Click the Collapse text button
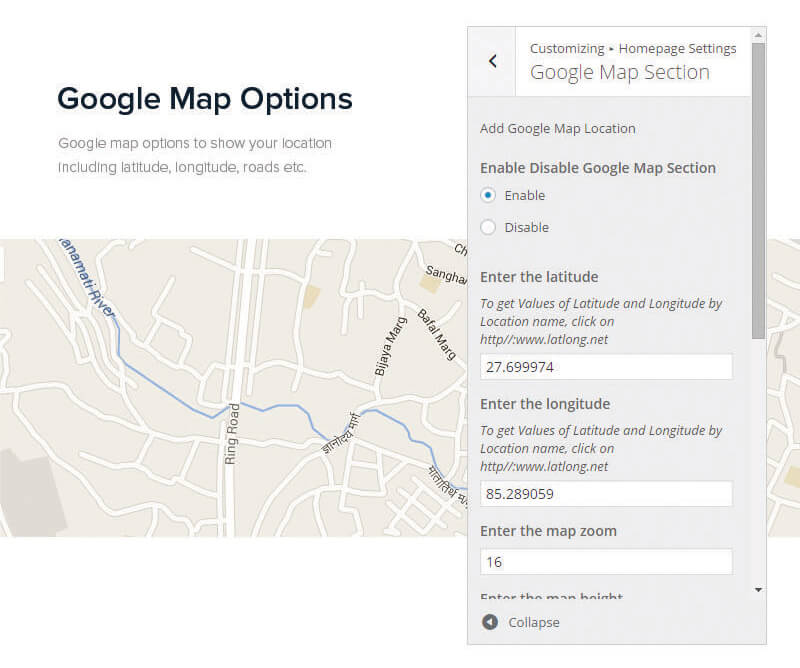The image size is (800, 668). pos(534,623)
